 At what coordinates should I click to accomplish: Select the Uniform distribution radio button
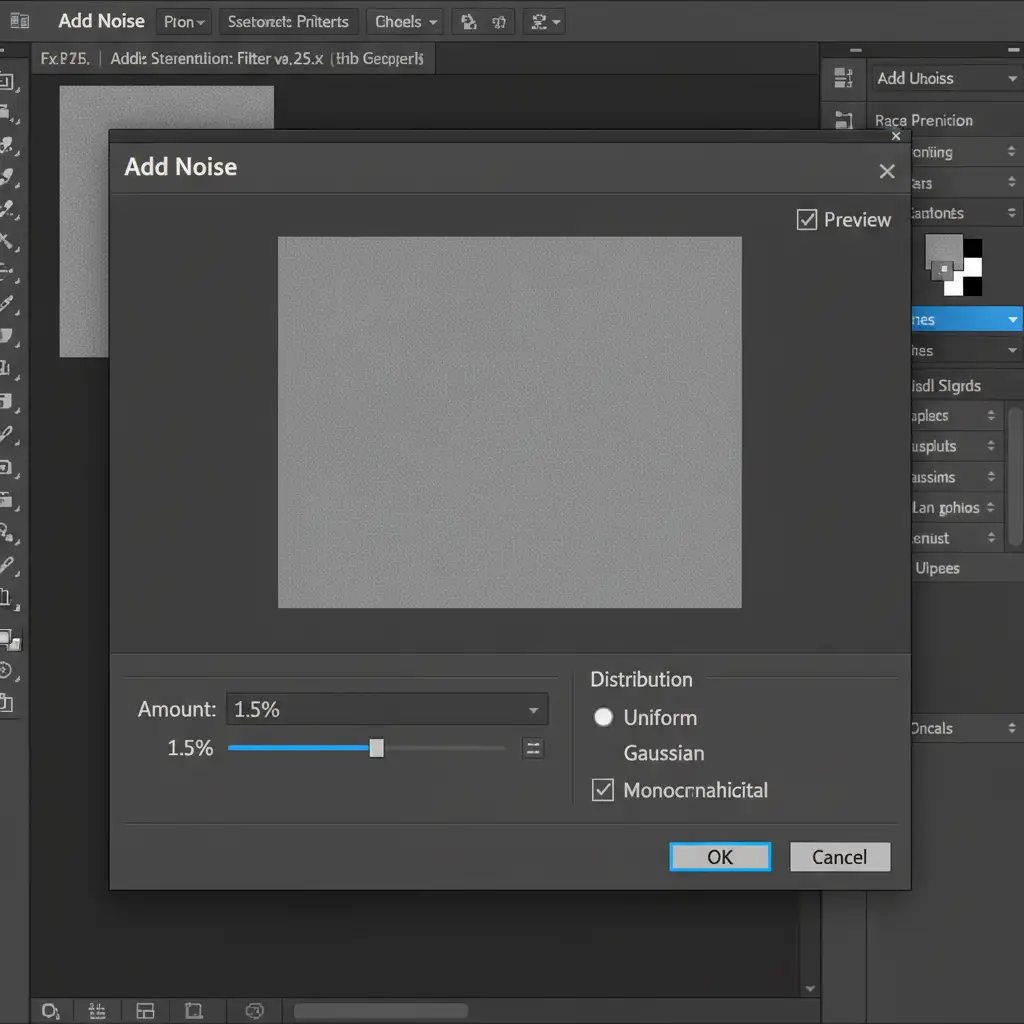coord(603,717)
